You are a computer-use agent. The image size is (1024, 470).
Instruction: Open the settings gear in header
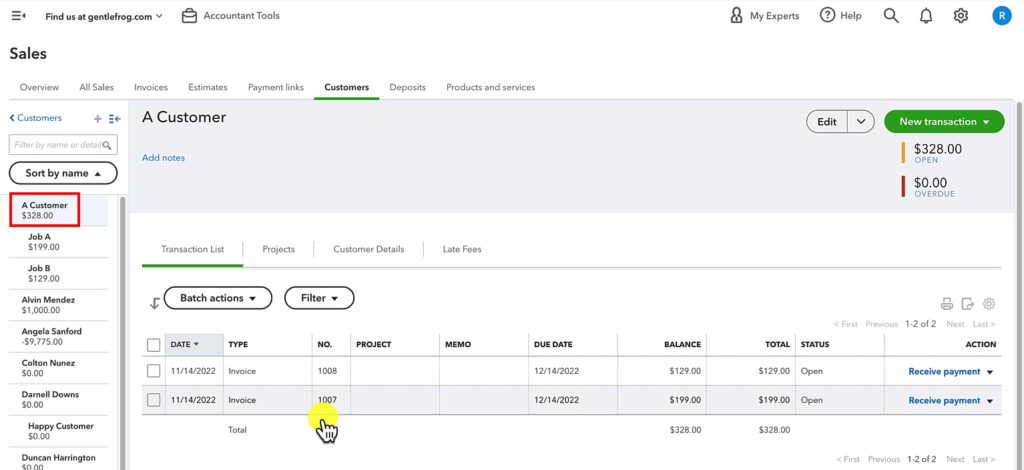coord(961,16)
